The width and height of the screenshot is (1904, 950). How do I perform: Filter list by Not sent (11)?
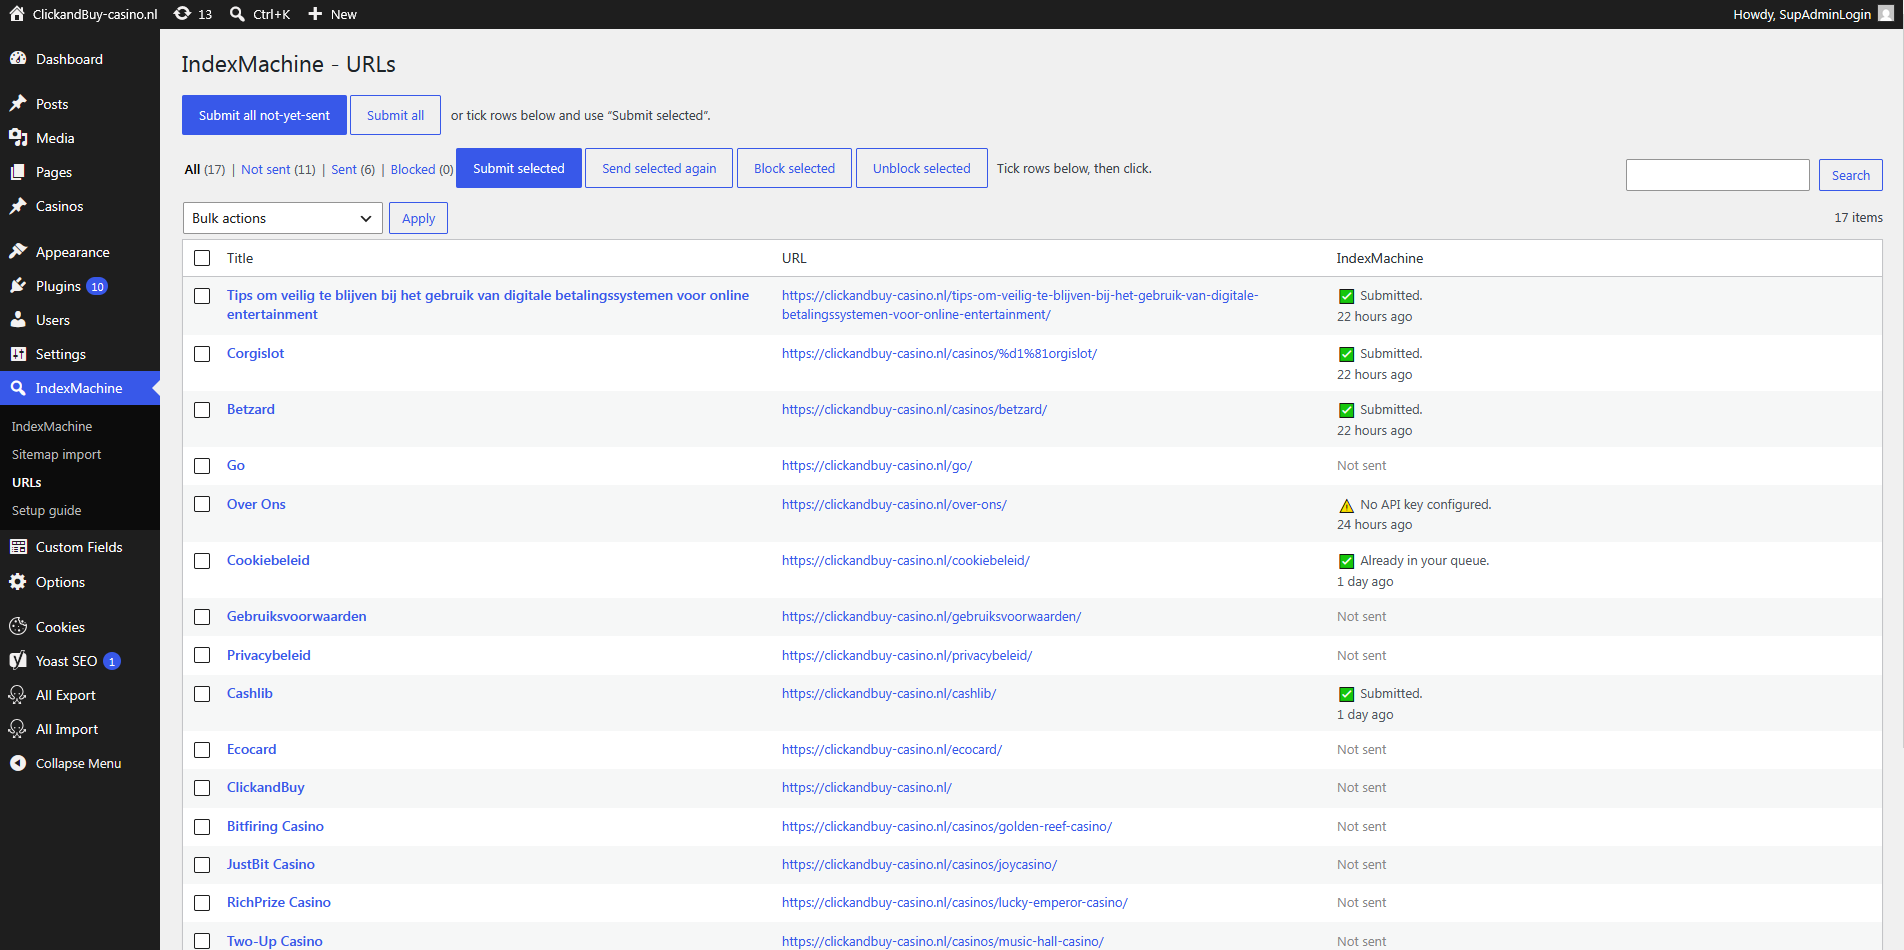click(278, 169)
